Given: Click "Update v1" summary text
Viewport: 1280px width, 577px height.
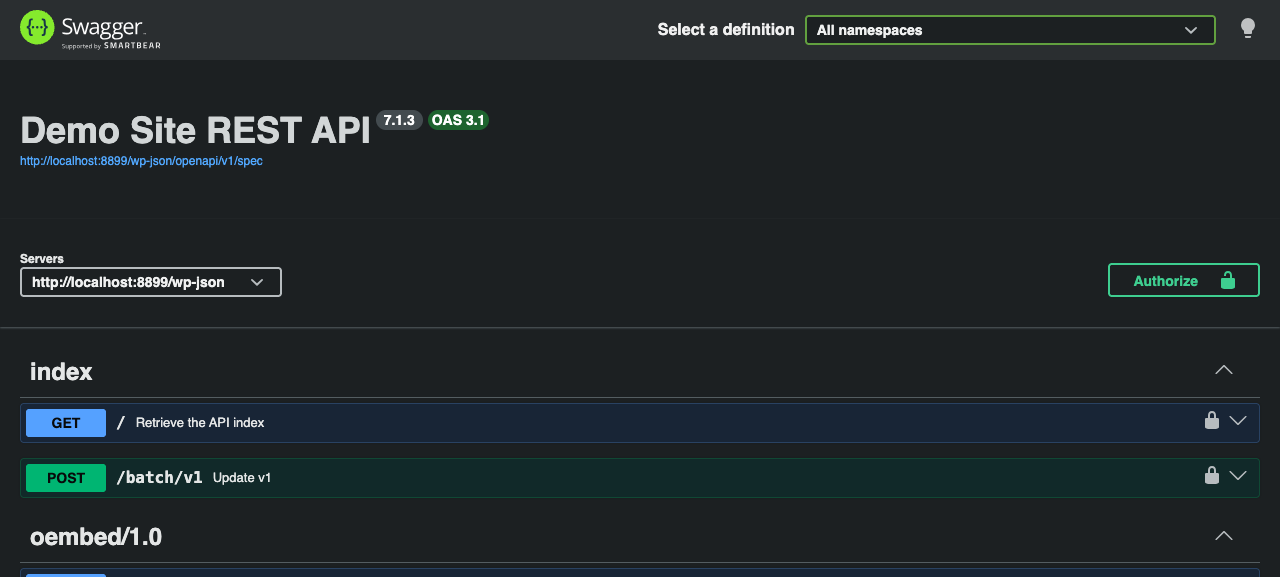Looking at the screenshot, I should coord(242,478).
